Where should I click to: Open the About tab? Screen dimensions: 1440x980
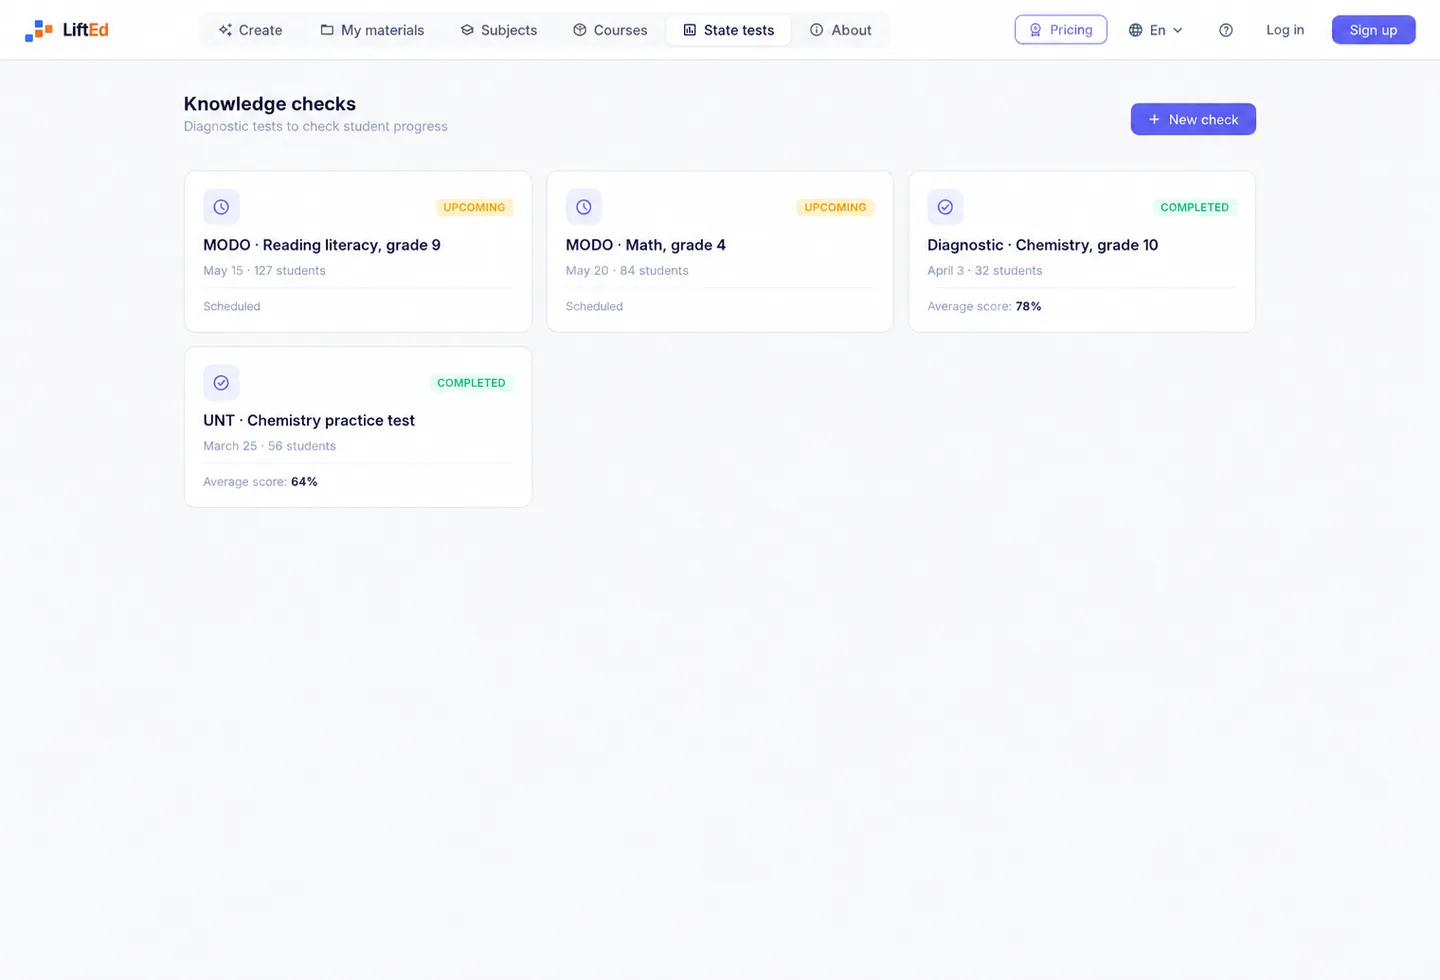point(841,30)
